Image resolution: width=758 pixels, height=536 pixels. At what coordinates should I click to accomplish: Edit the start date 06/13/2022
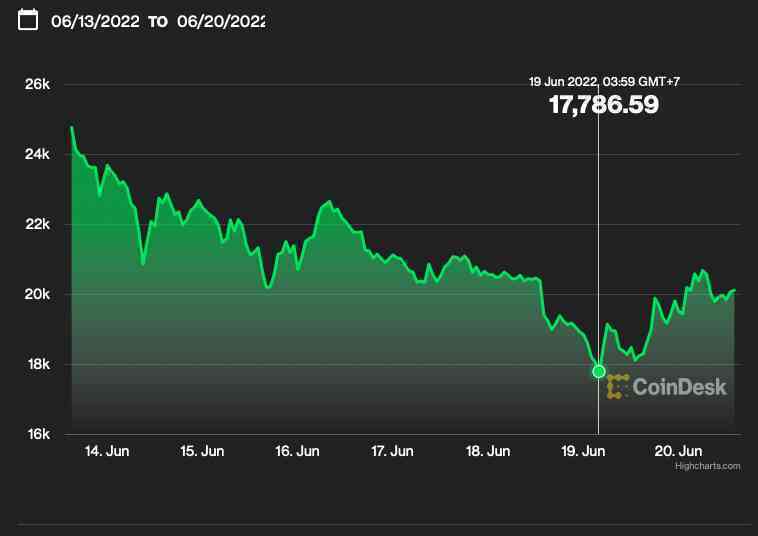(x=95, y=21)
